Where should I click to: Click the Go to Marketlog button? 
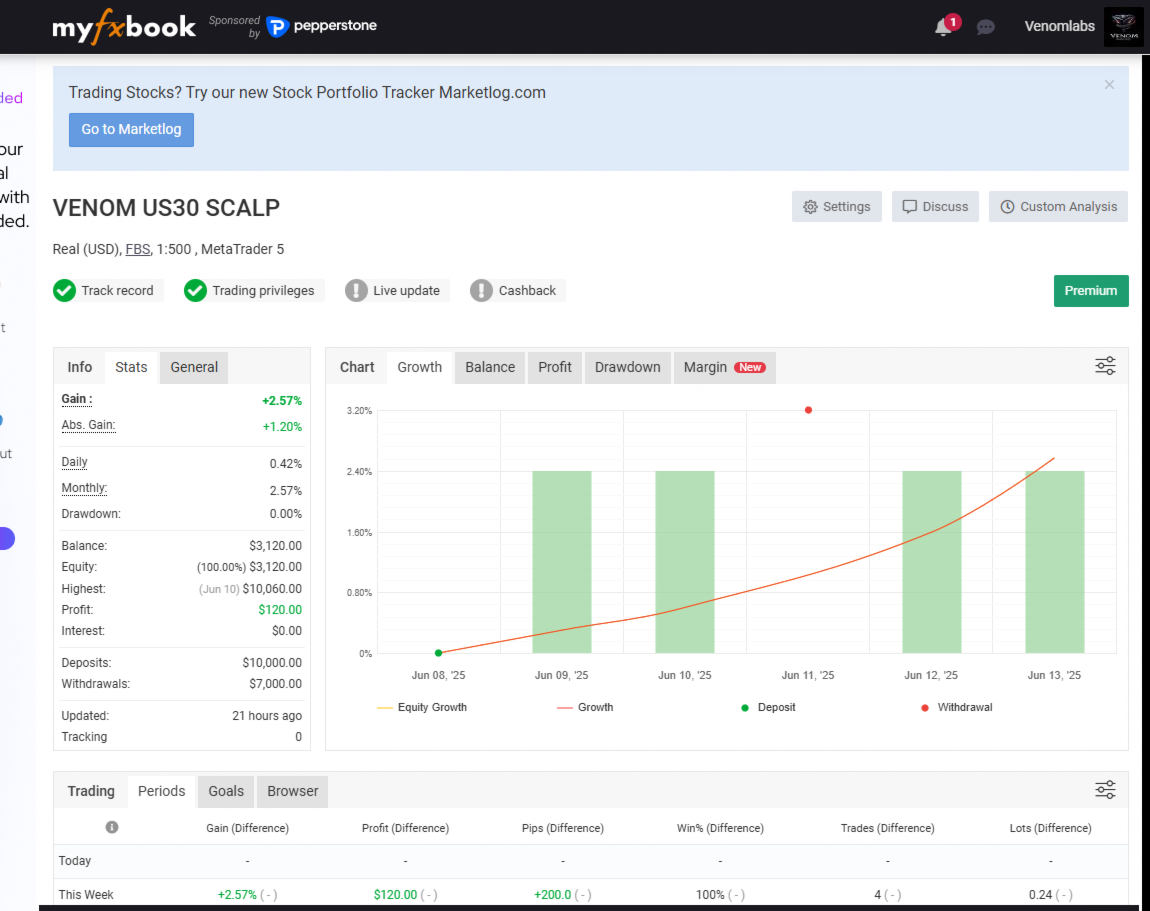pos(131,130)
